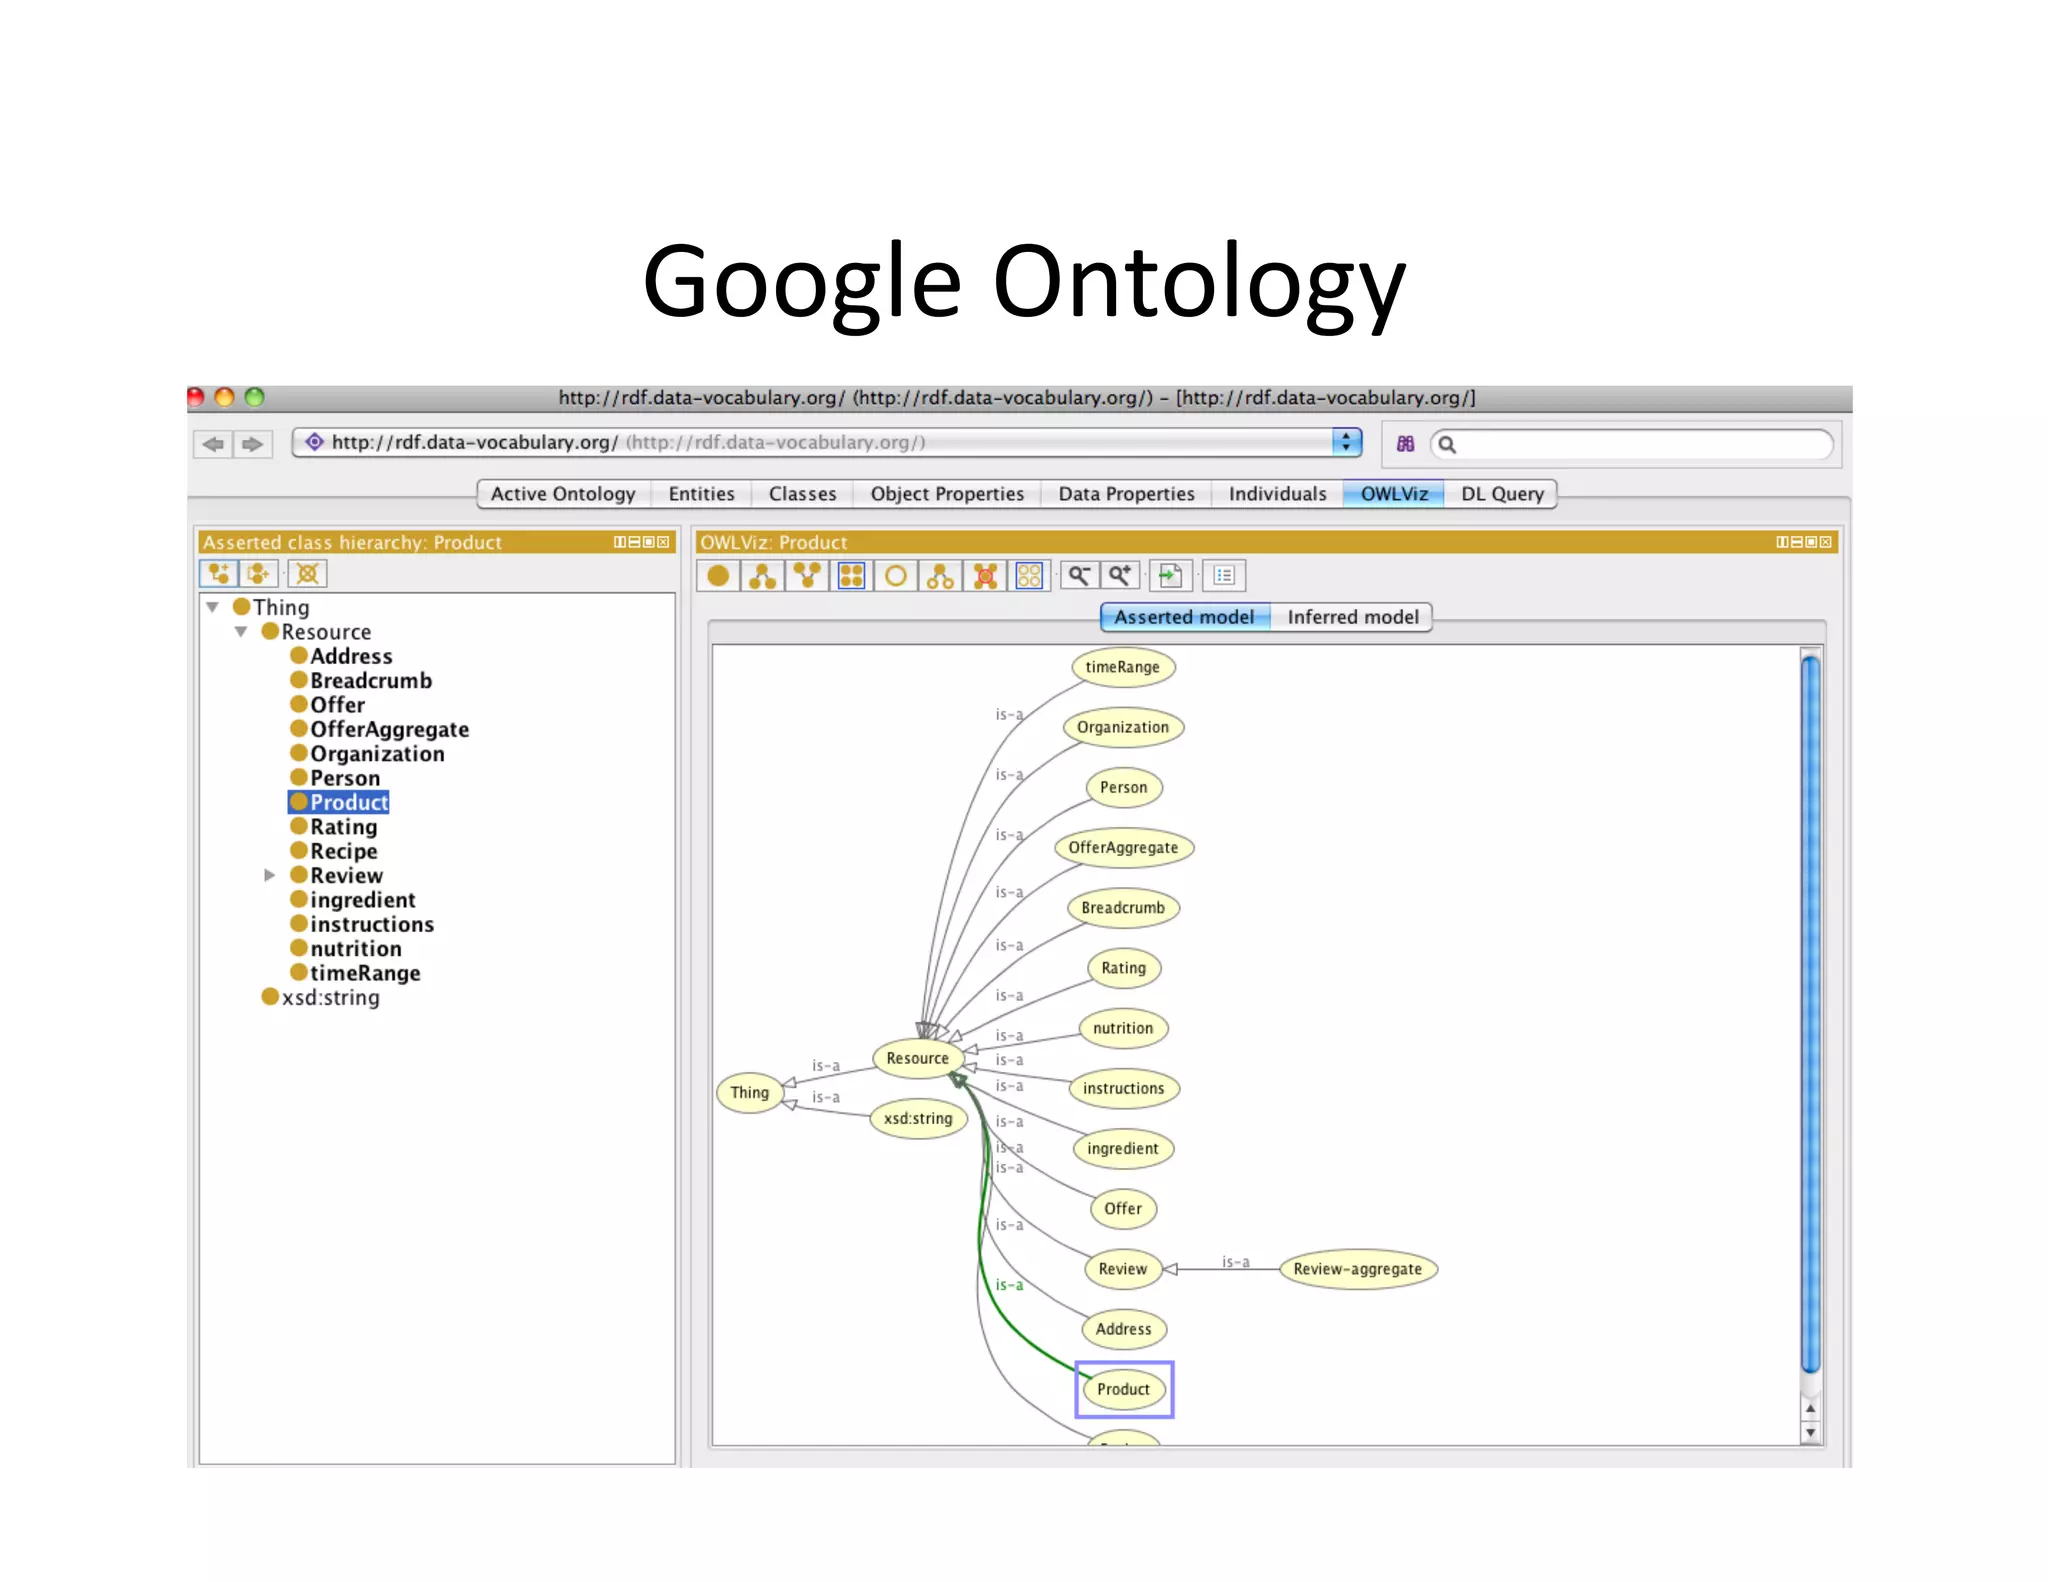
Task: Click OWLViz Hide class icon (hollow circle)
Action: (x=896, y=576)
